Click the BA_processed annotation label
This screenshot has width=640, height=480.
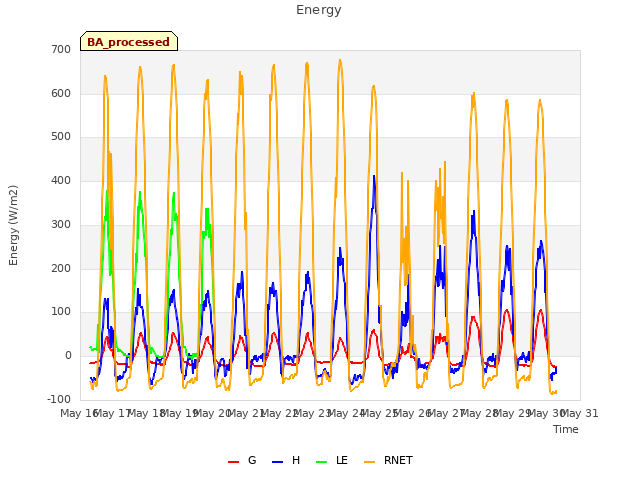coord(129,41)
